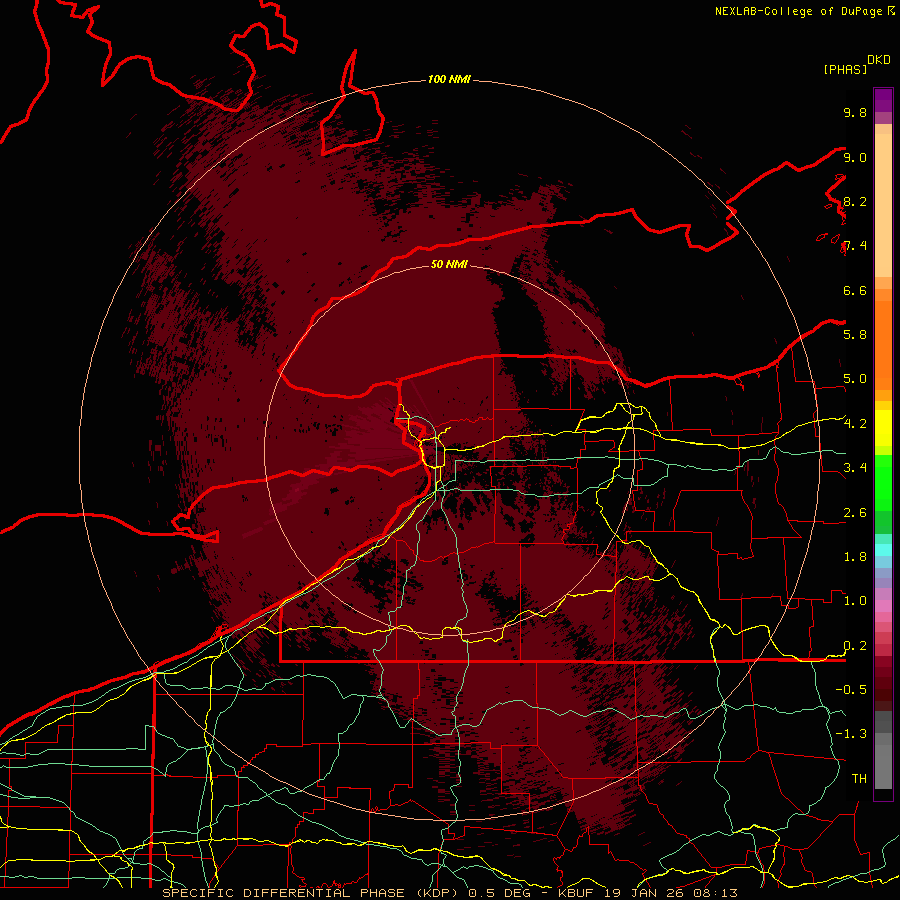The image size is (900, 900).
Task: Click the yellow segment of the color bar
Action: tap(883, 428)
